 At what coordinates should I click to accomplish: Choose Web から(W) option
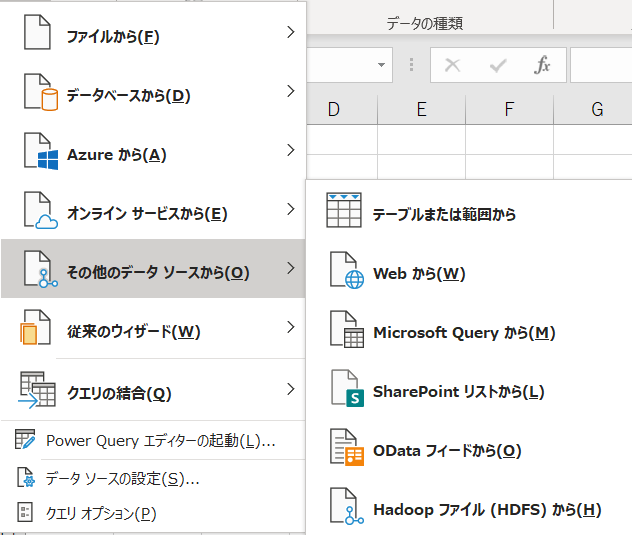pos(469,270)
